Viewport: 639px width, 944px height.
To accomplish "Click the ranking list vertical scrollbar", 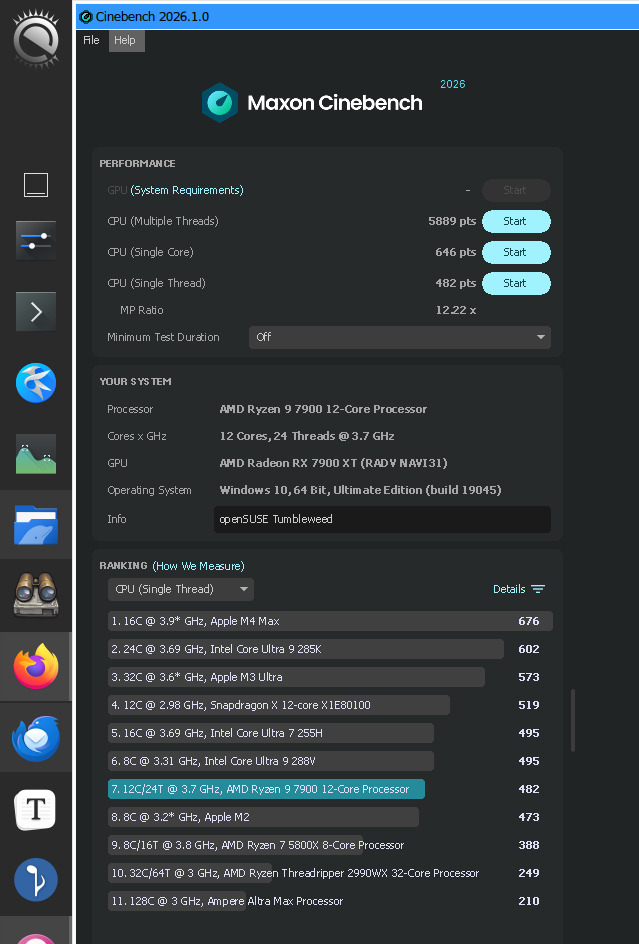I will coord(573,721).
